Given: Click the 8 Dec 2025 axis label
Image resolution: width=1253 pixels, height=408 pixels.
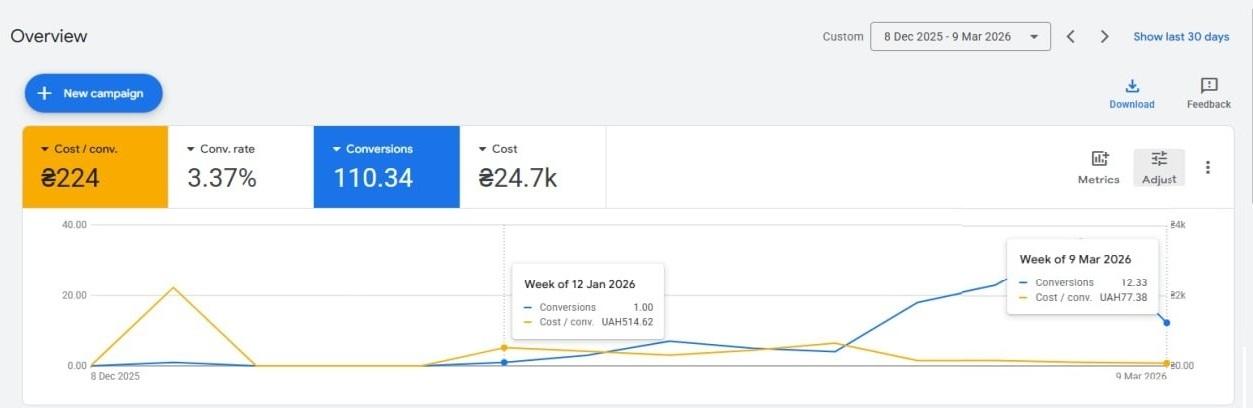Looking at the screenshot, I should tap(115, 377).
